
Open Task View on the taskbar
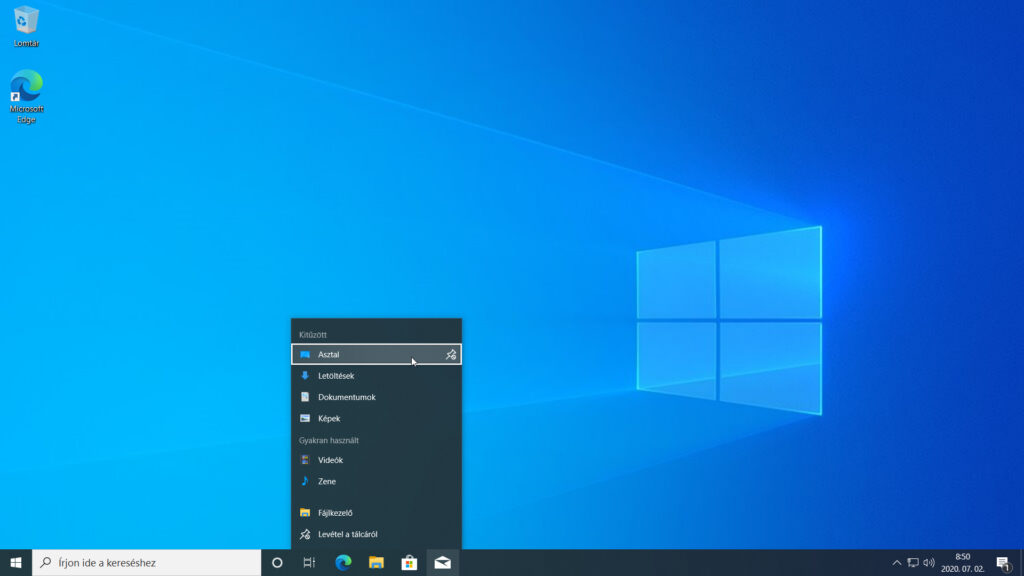[x=310, y=562]
